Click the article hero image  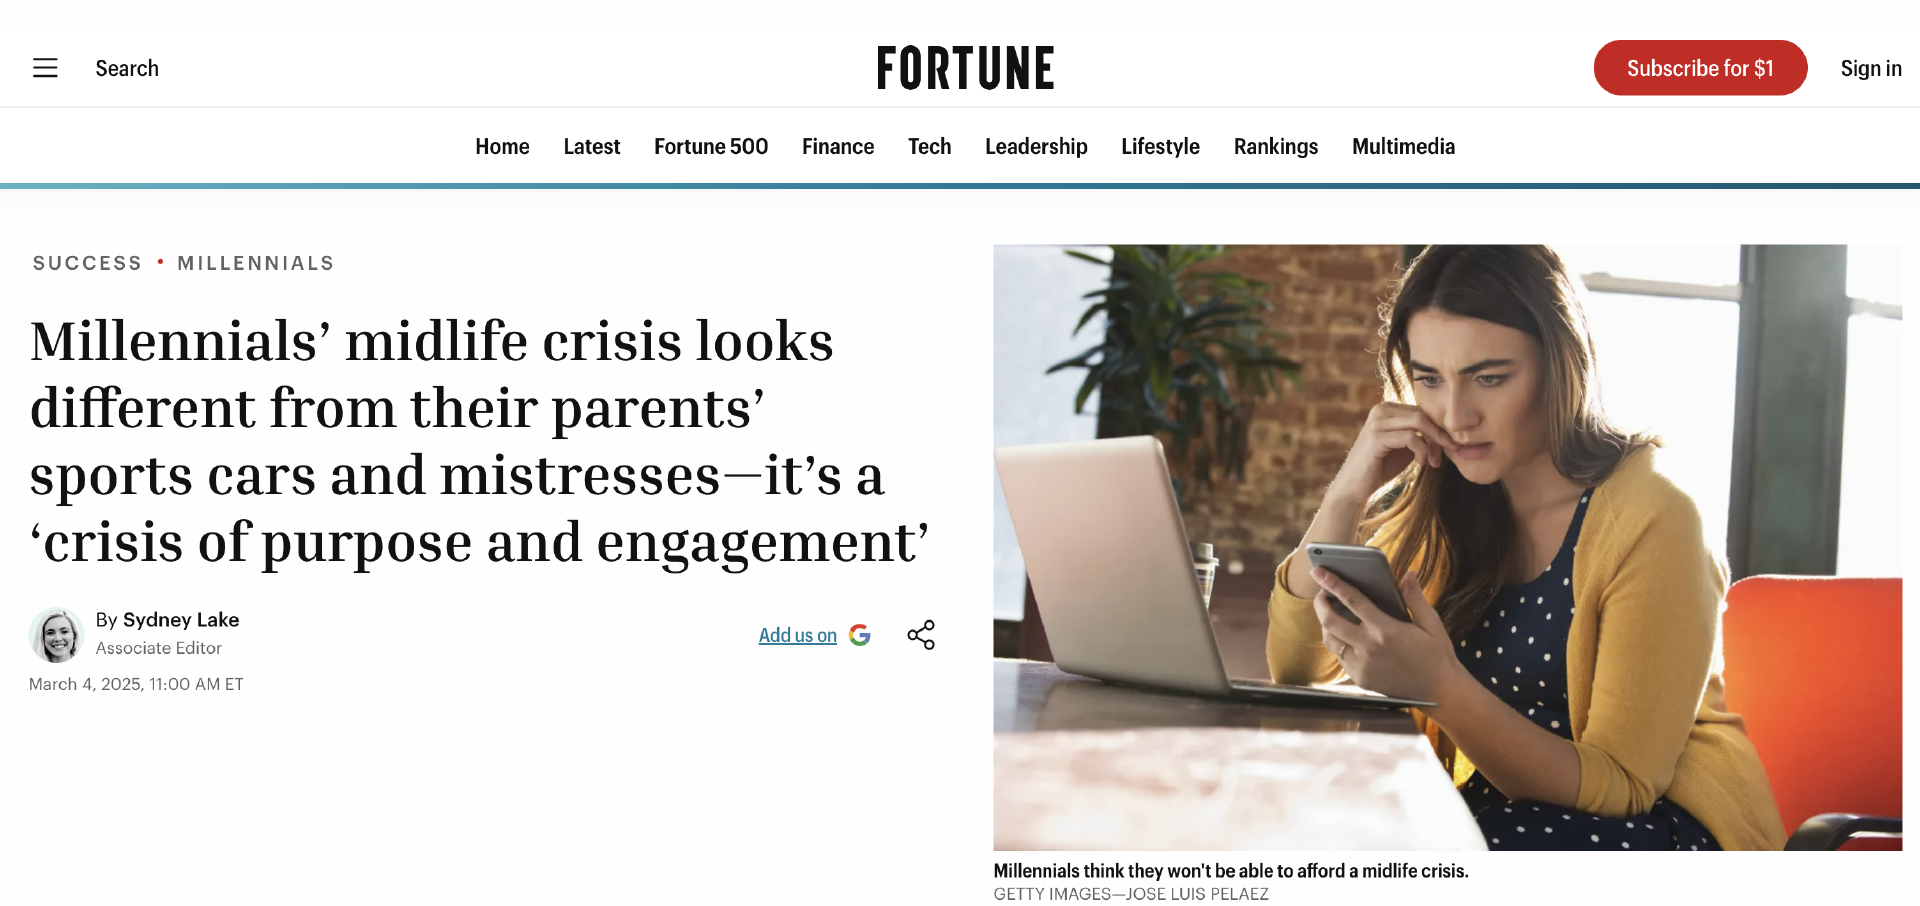(1447, 547)
